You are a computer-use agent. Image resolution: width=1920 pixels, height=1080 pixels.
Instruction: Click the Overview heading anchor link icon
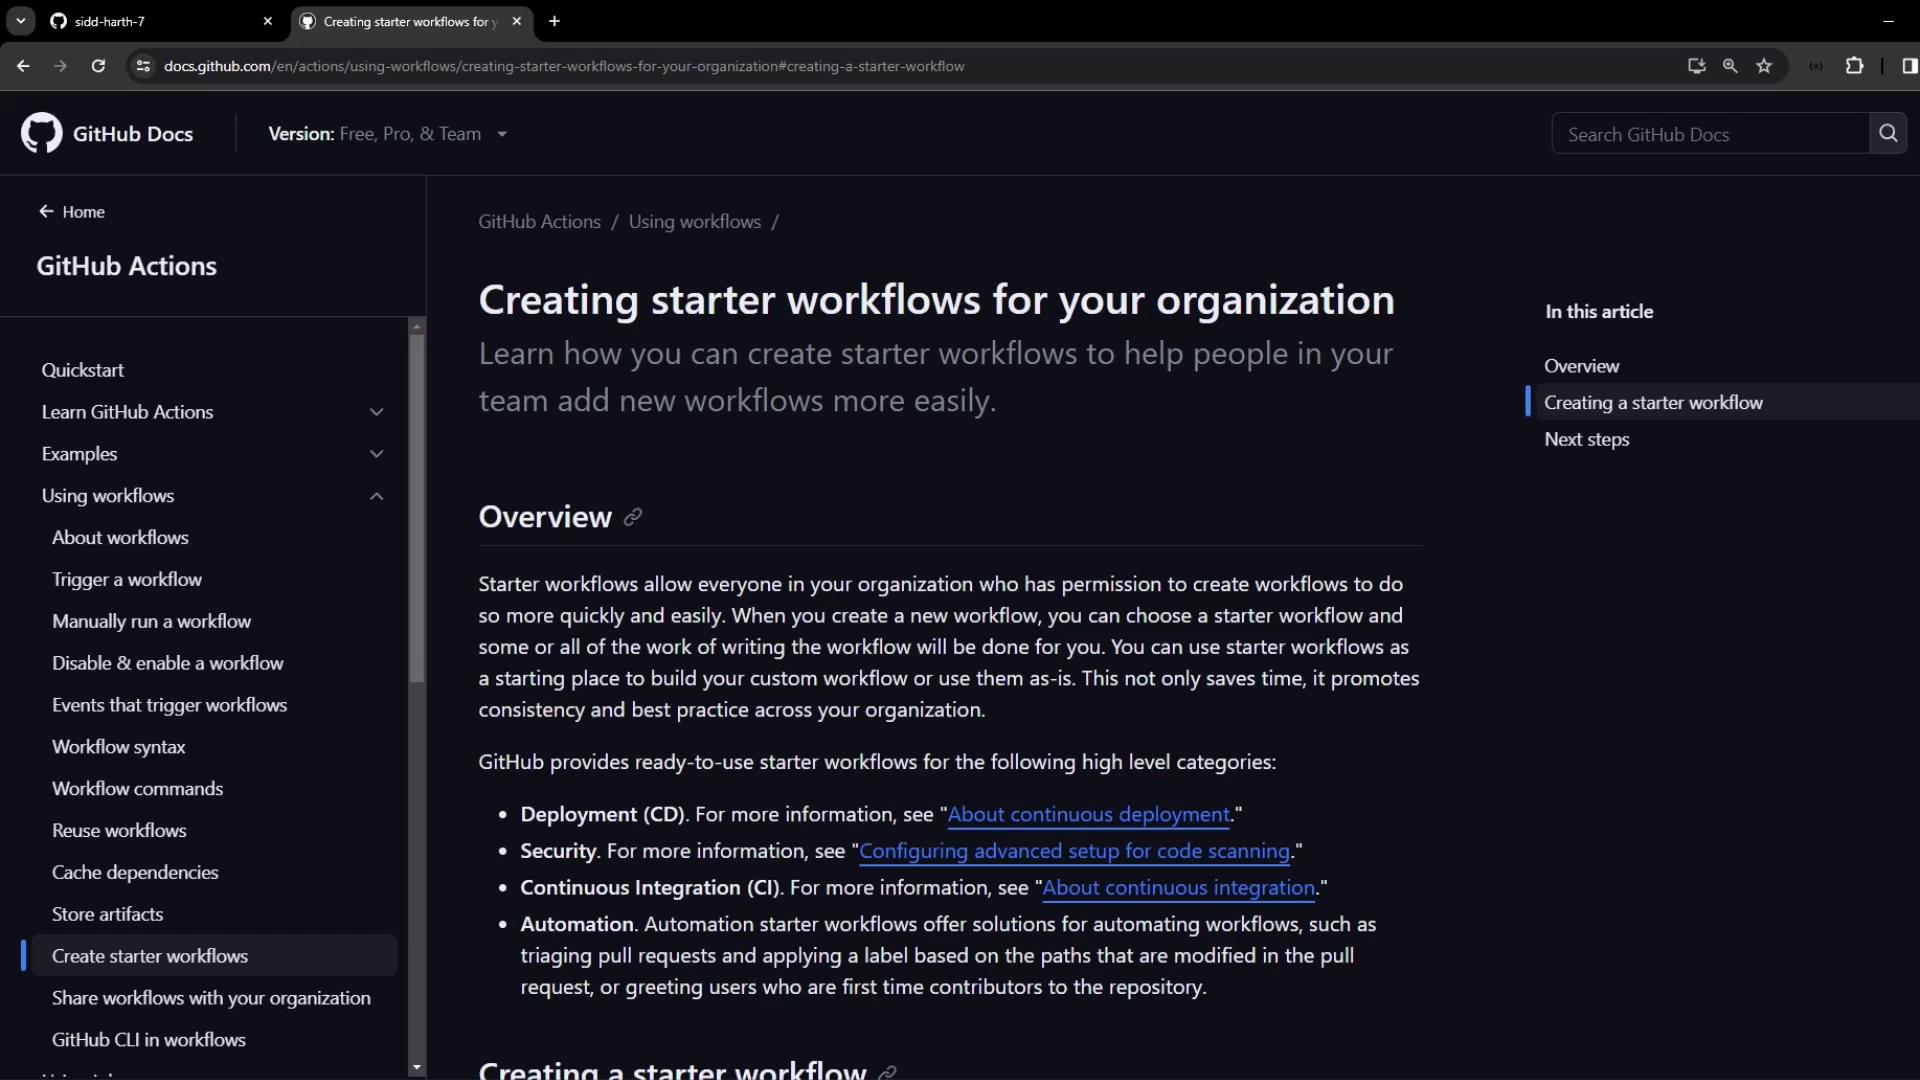point(633,517)
